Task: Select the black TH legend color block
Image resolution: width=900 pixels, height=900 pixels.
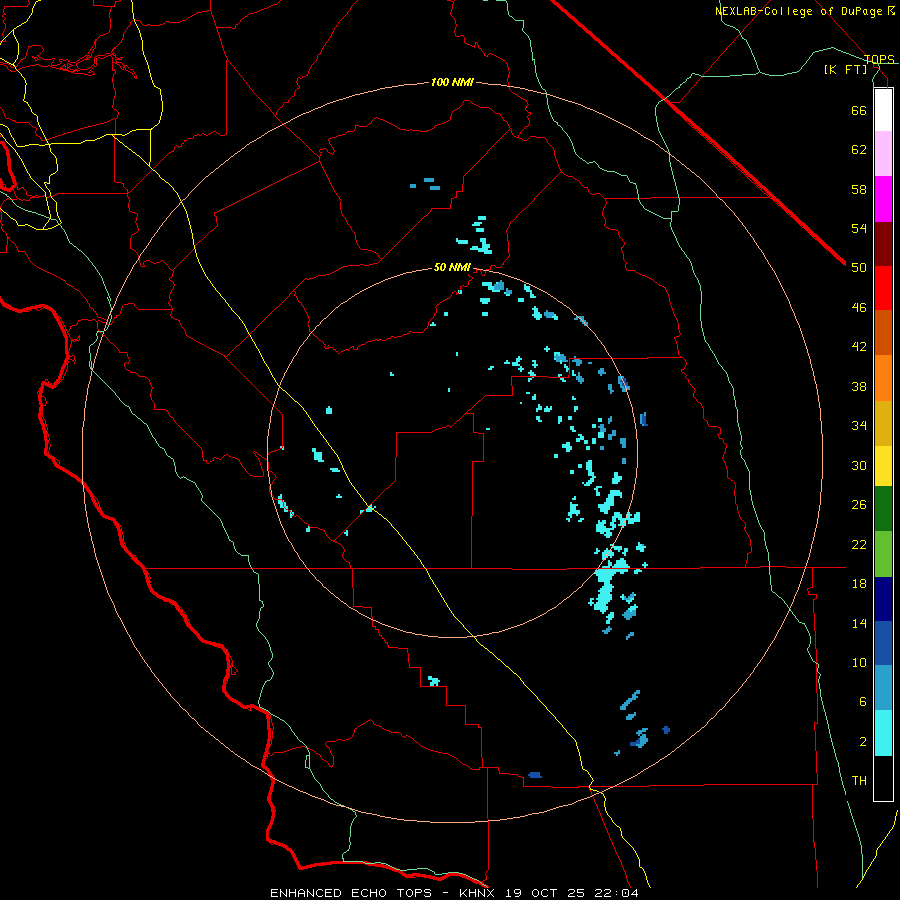Action: click(883, 778)
